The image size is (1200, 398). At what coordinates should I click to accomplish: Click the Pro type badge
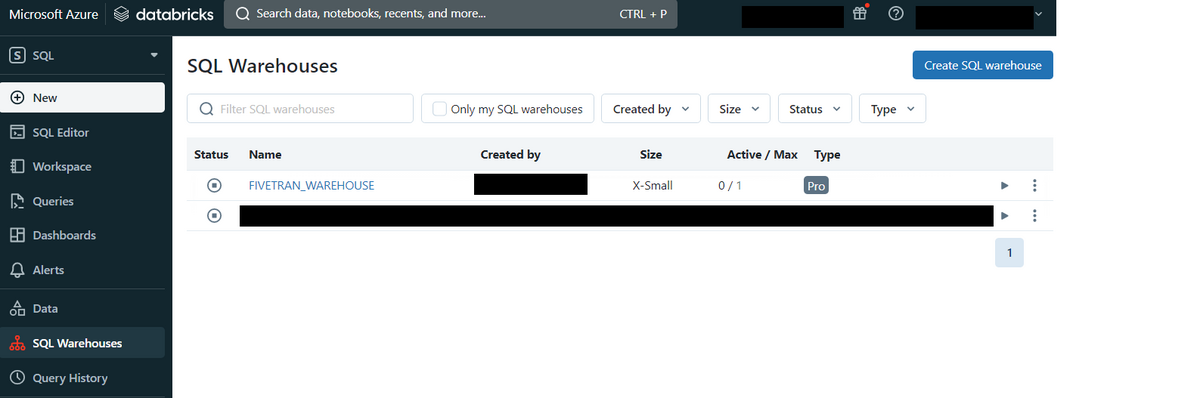(817, 186)
